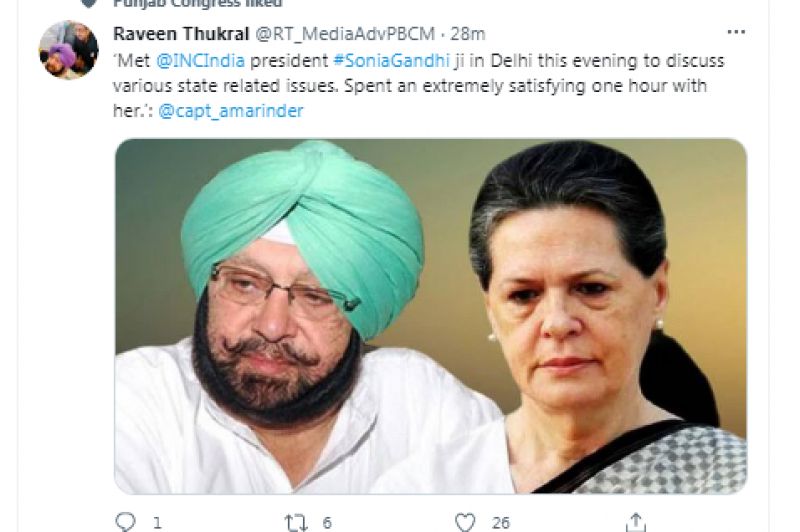Click the tweet text starting with 'Met'
This screenshot has width=800, height=532.
[418, 86]
